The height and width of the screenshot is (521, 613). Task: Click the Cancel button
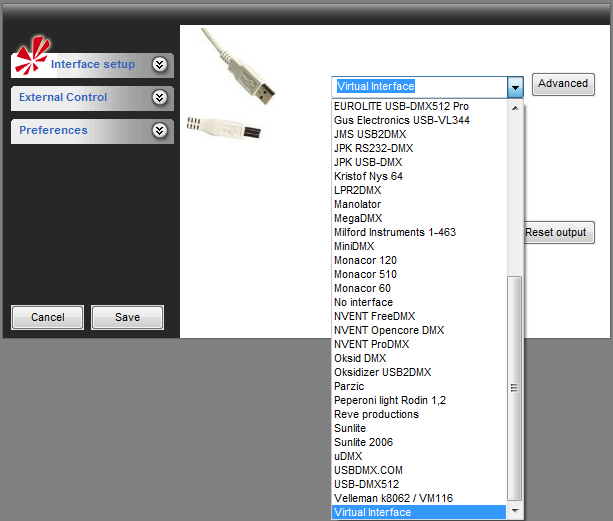coord(47,317)
